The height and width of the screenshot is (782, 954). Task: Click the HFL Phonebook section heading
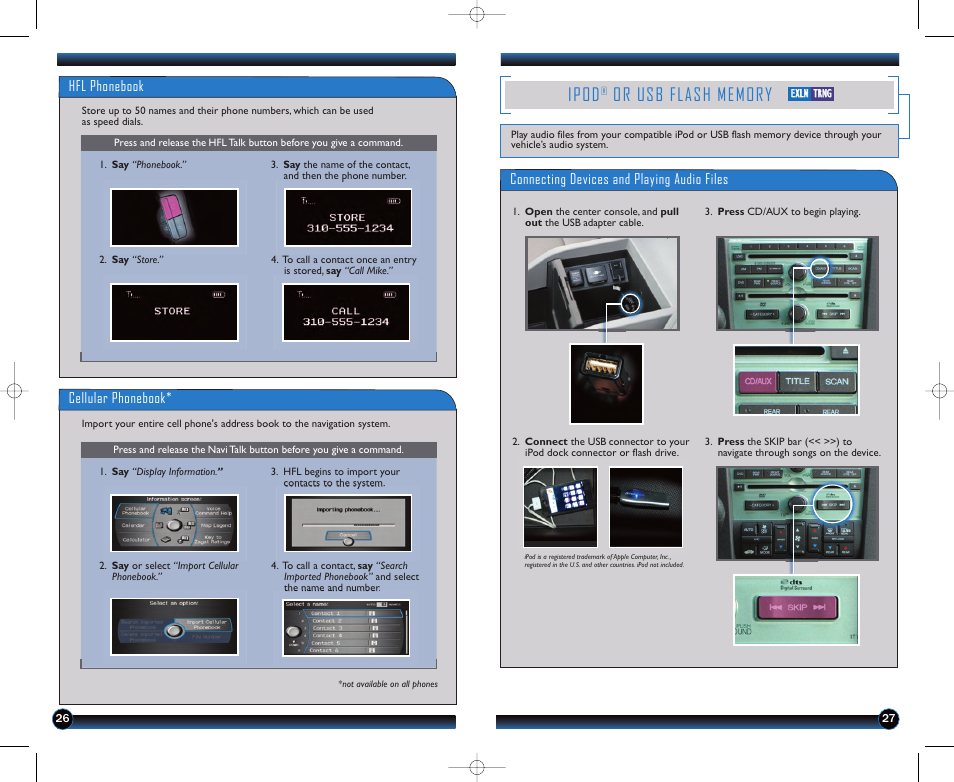click(106, 86)
